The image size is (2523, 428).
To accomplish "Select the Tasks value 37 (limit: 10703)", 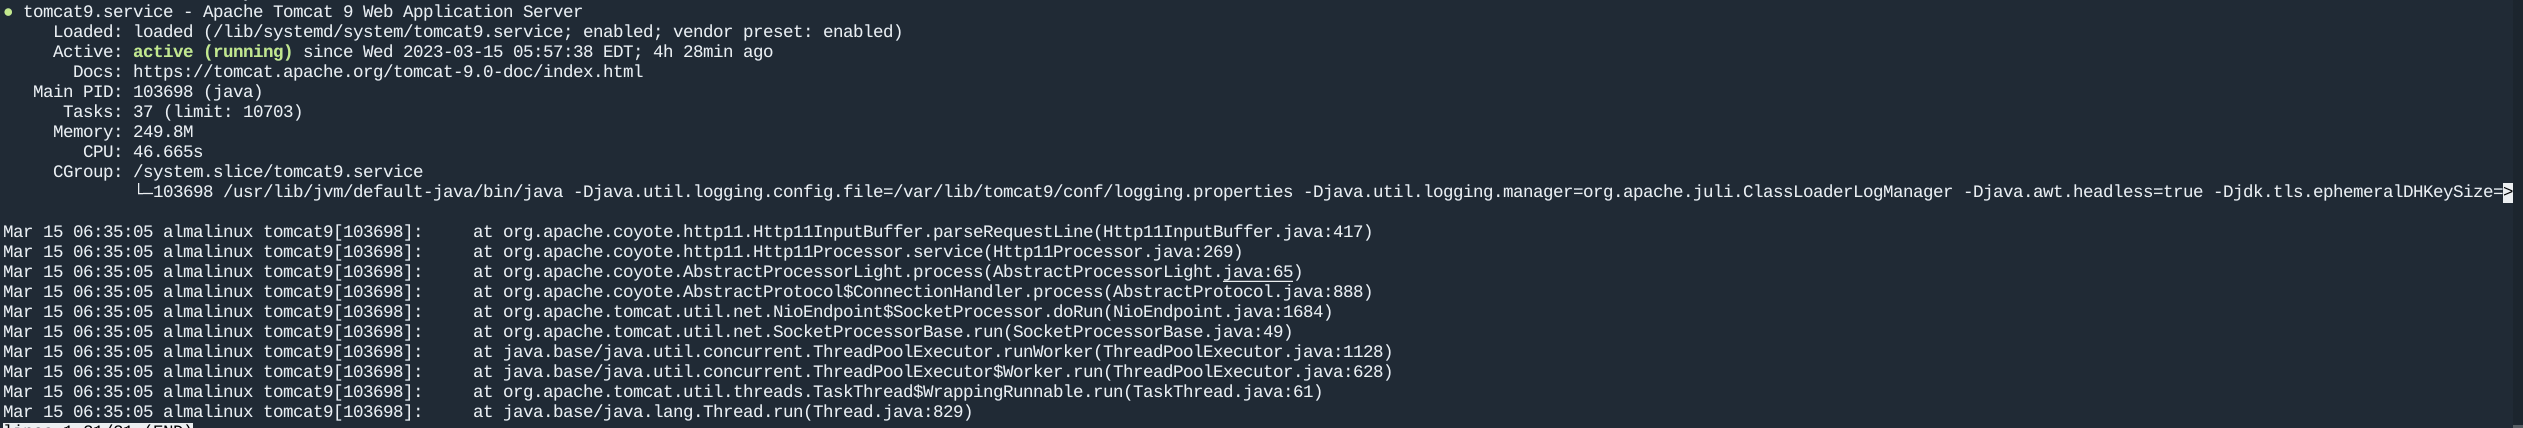I will click(x=218, y=112).
